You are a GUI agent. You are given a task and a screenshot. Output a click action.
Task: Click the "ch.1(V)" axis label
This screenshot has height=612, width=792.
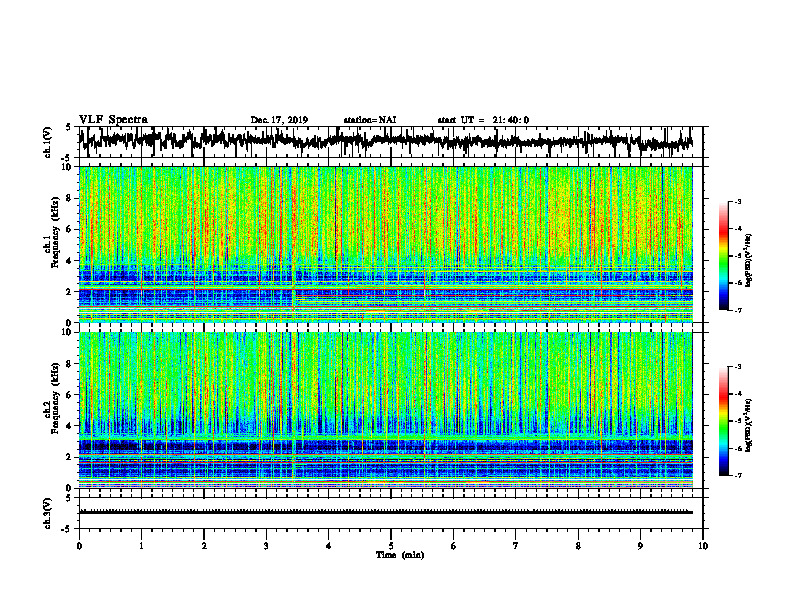point(47,143)
